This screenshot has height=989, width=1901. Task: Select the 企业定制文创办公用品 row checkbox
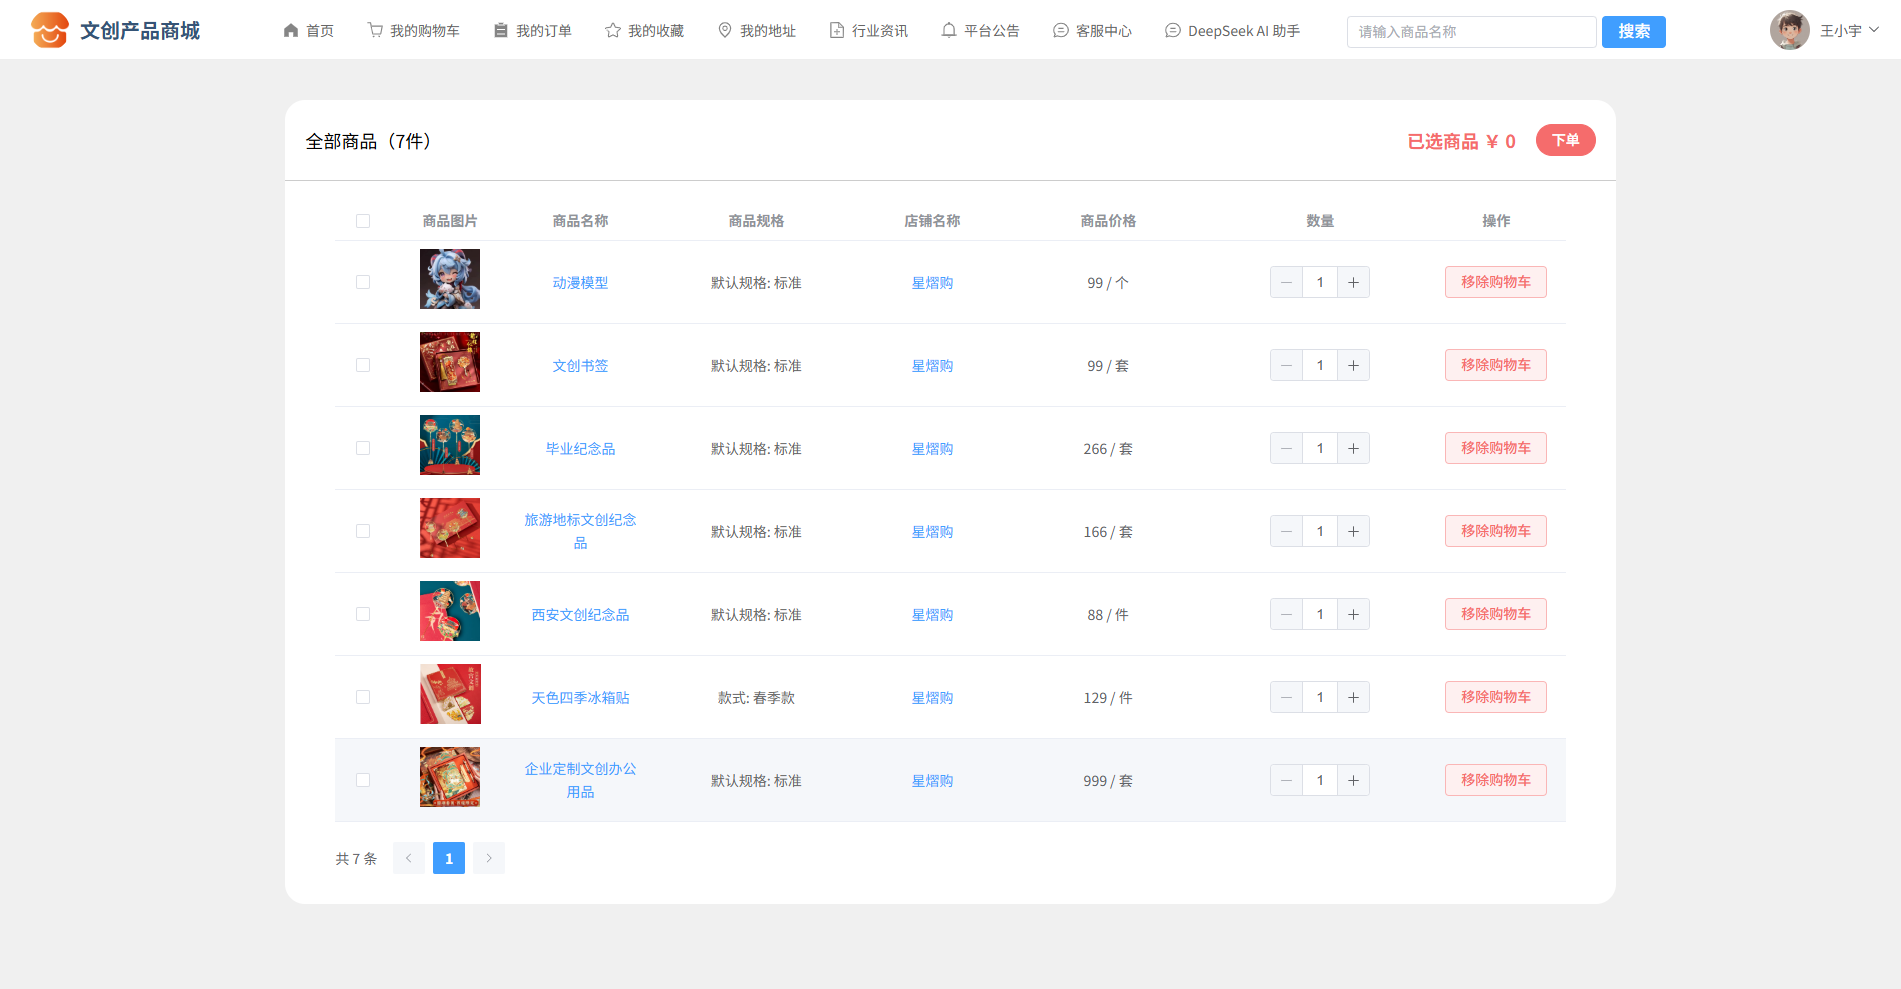[363, 780]
